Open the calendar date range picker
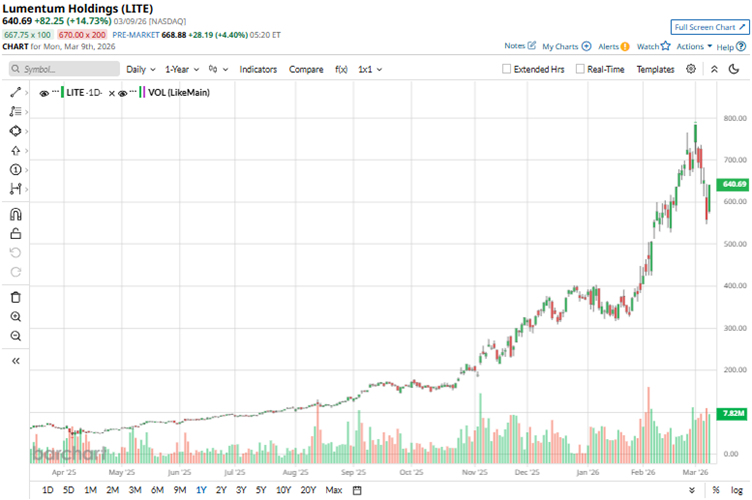The image size is (752, 500). tap(357, 490)
